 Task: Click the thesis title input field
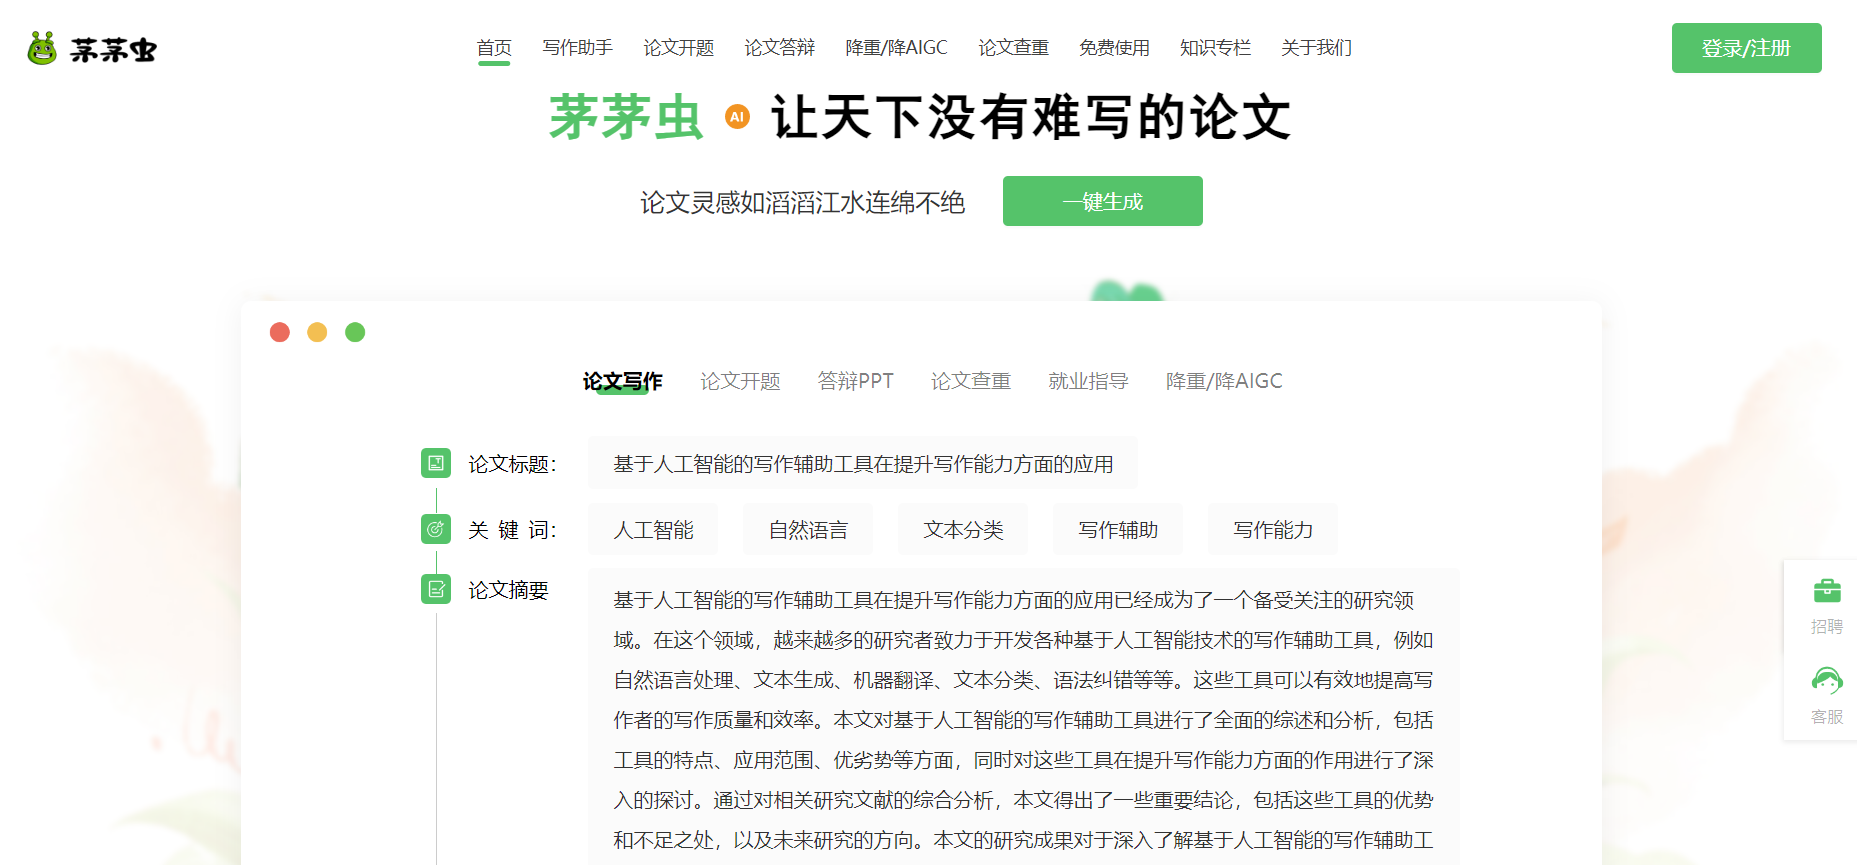862,464
